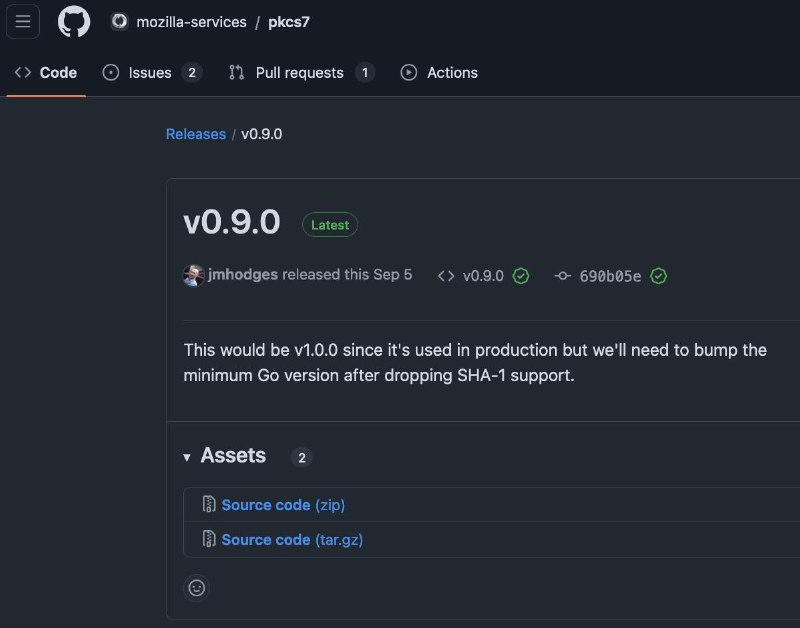Open the emoji reaction picker
This screenshot has width=800, height=628.
[x=197, y=588]
